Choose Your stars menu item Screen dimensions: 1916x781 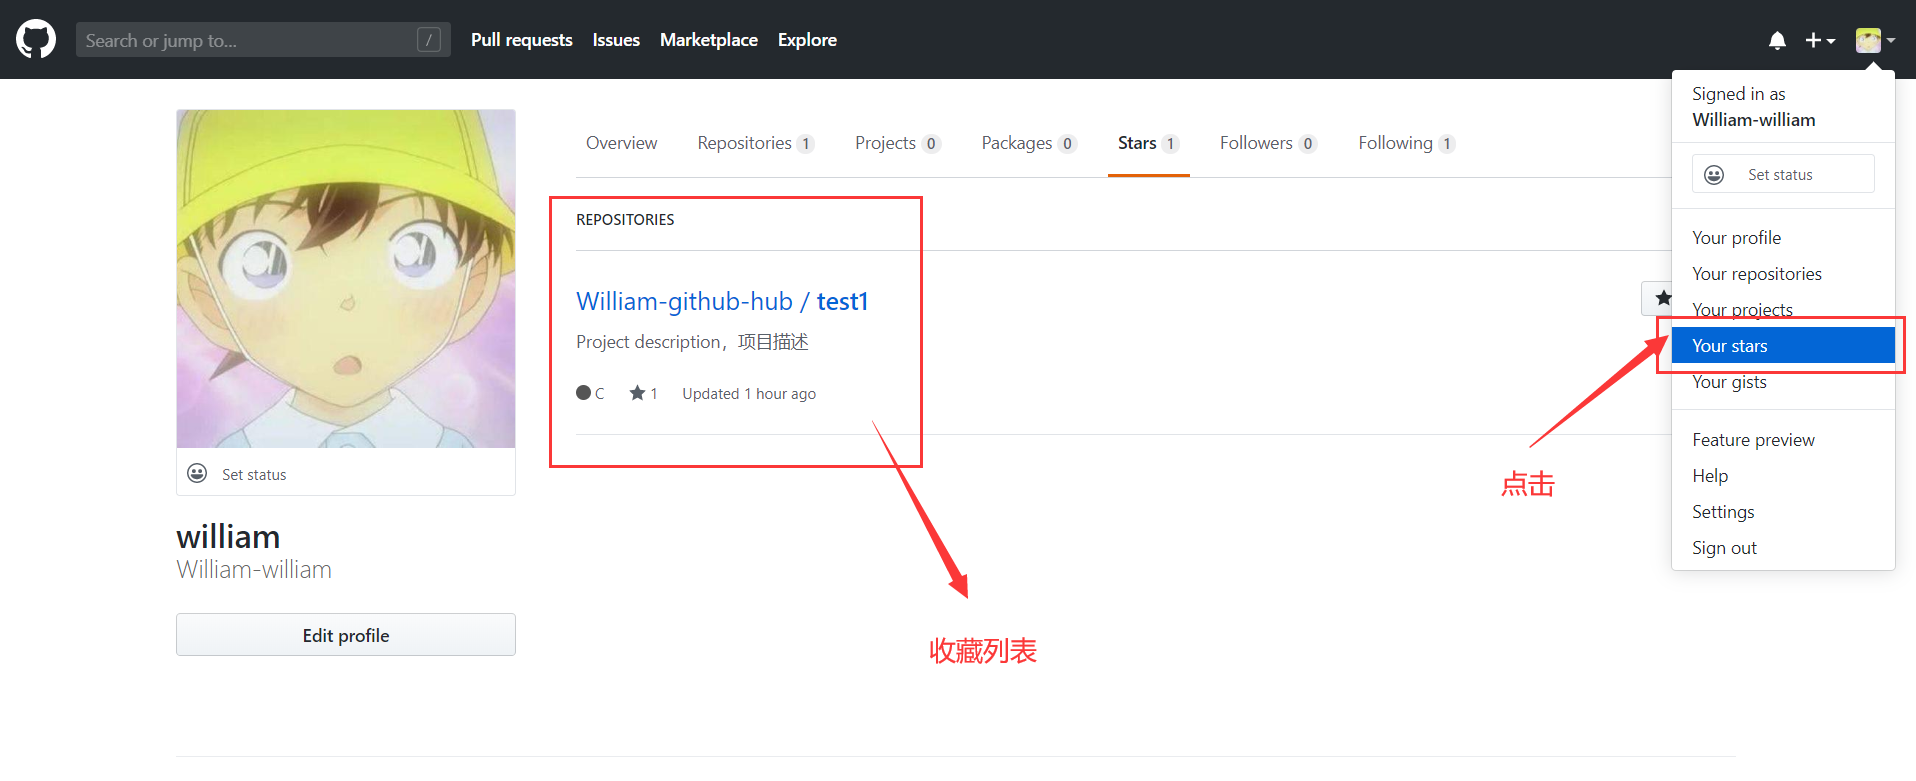(1783, 345)
